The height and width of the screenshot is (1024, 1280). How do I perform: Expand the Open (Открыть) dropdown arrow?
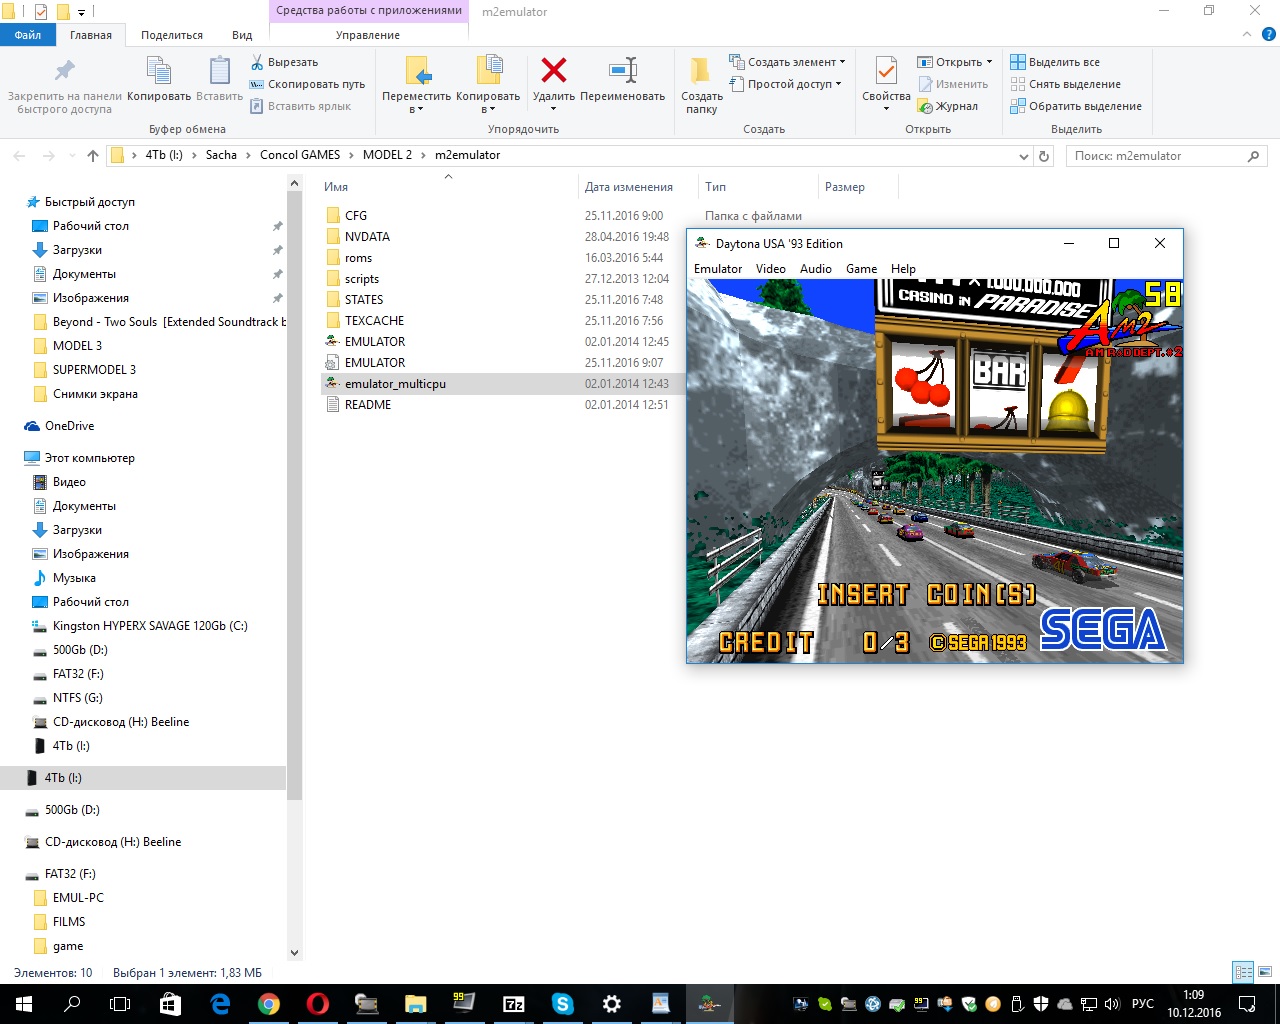(989, 62)
